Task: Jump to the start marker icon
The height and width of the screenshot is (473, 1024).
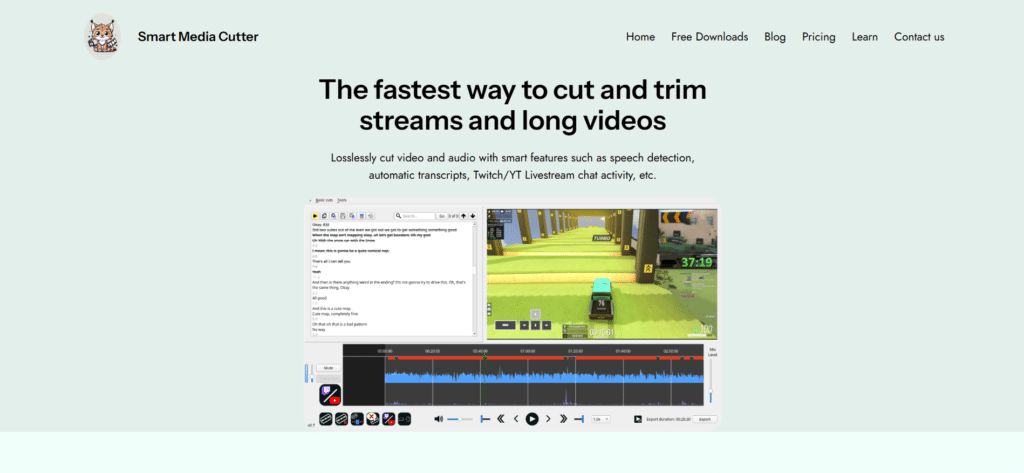Action: (485, 419)
